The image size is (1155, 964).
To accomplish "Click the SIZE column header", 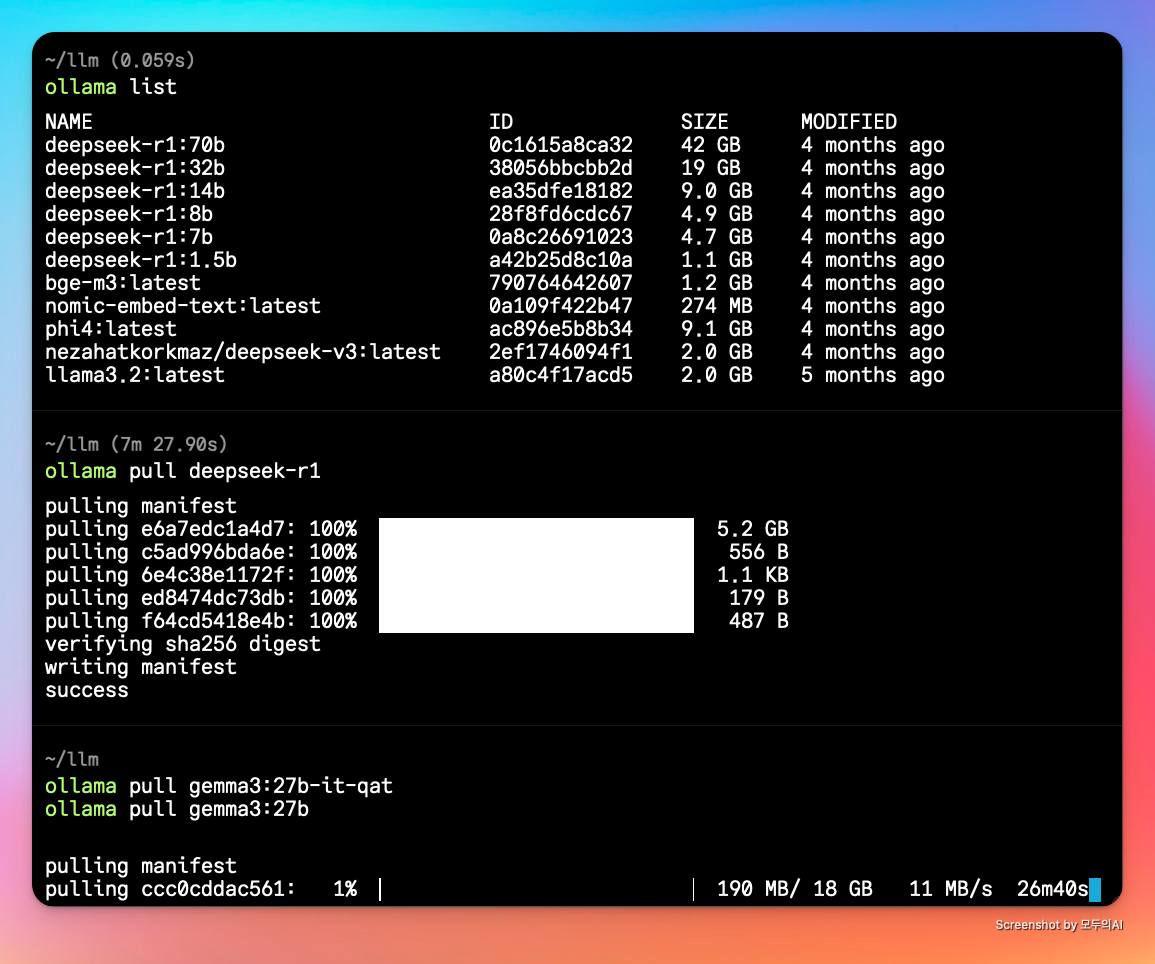I will (704, 122).
